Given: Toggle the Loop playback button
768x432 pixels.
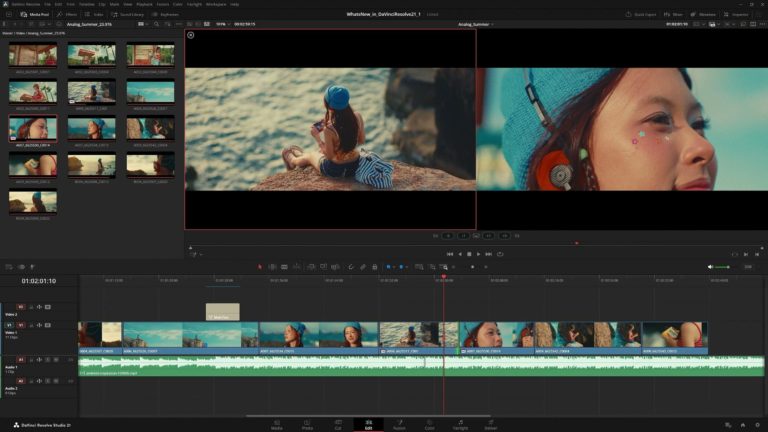Looking at the screenshot, I should point(500,254).
